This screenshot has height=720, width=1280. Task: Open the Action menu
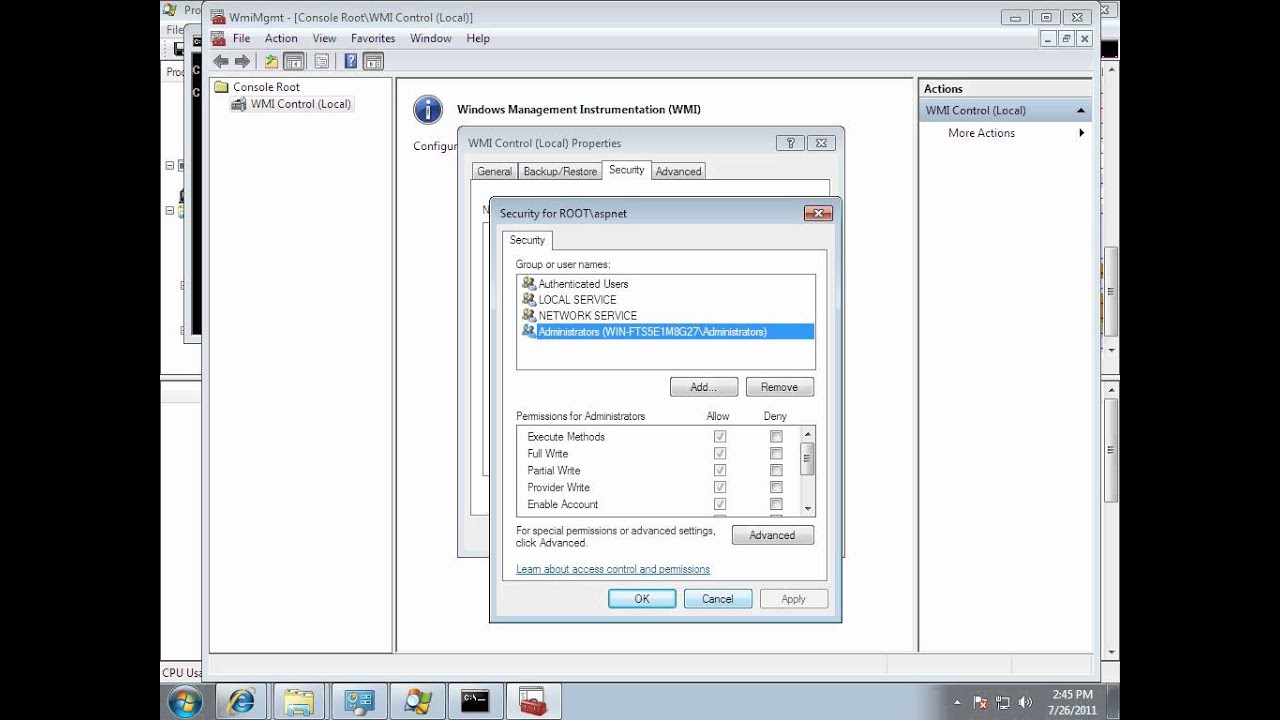pyautogui.click(x=281, y=38)
